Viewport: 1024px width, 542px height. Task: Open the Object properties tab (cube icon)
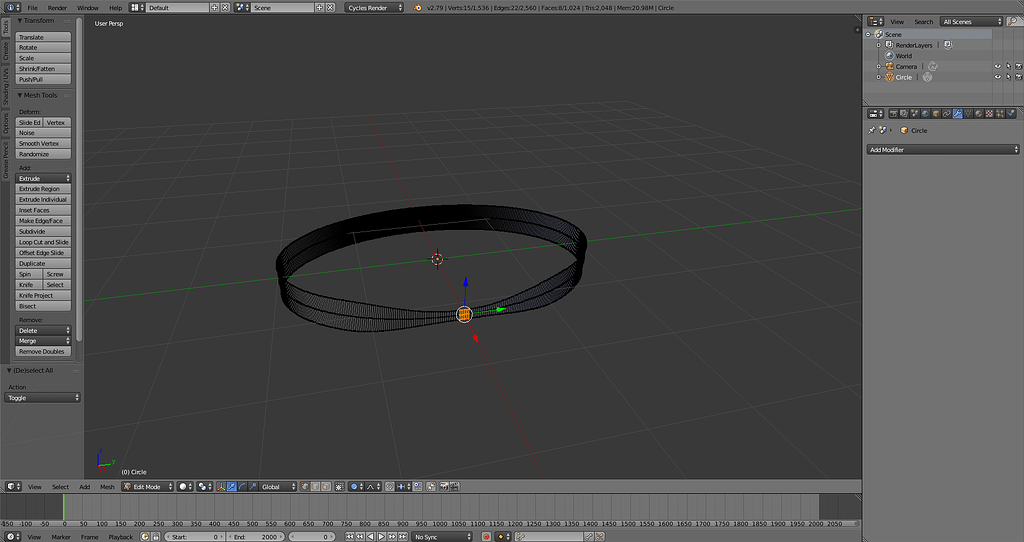point(936,114)
